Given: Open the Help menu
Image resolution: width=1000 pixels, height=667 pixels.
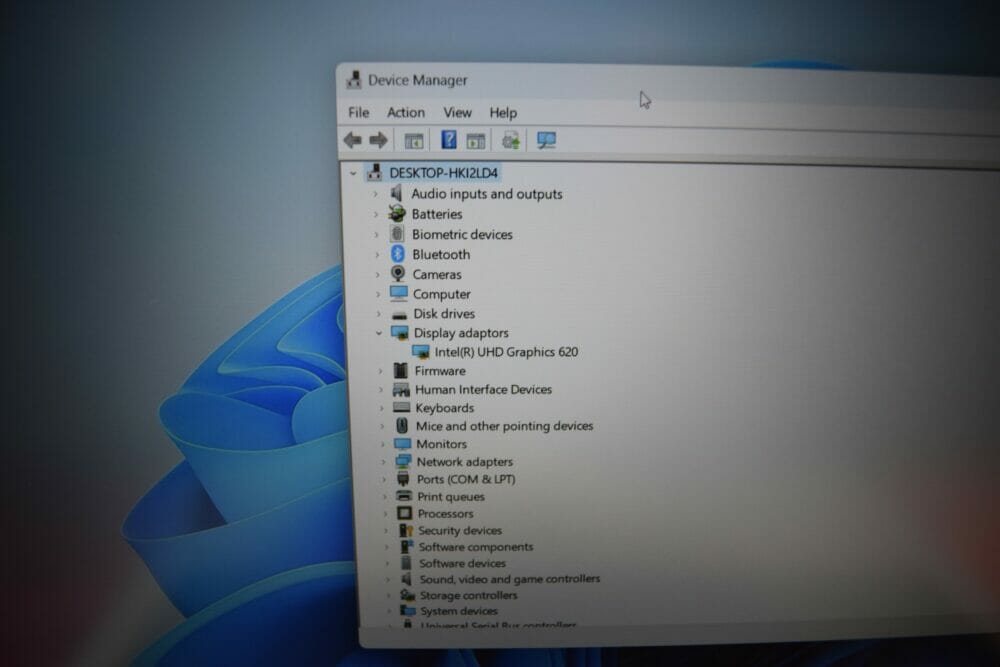Looking at the screenshot, I should coord(503,113).
